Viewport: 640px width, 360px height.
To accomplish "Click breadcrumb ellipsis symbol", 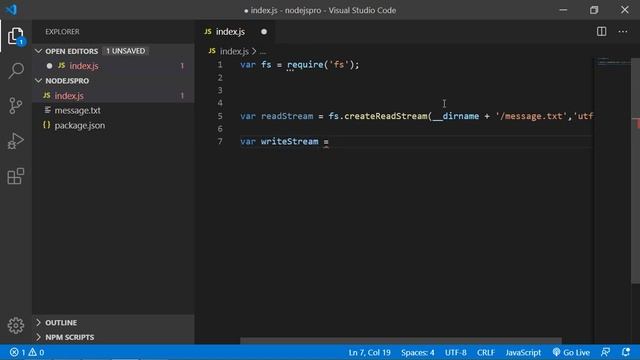I will (x=263, y=52).
